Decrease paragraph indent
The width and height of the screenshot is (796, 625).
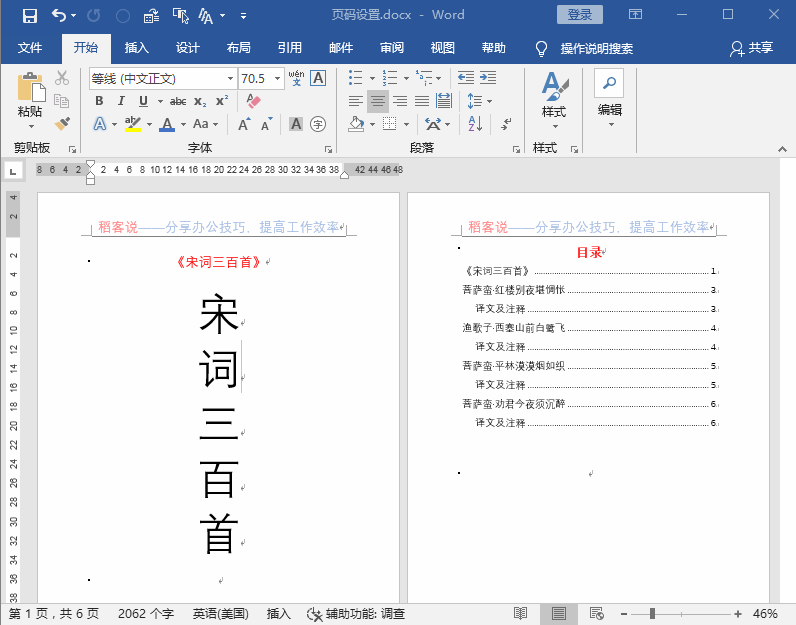(x=466, y=78)
